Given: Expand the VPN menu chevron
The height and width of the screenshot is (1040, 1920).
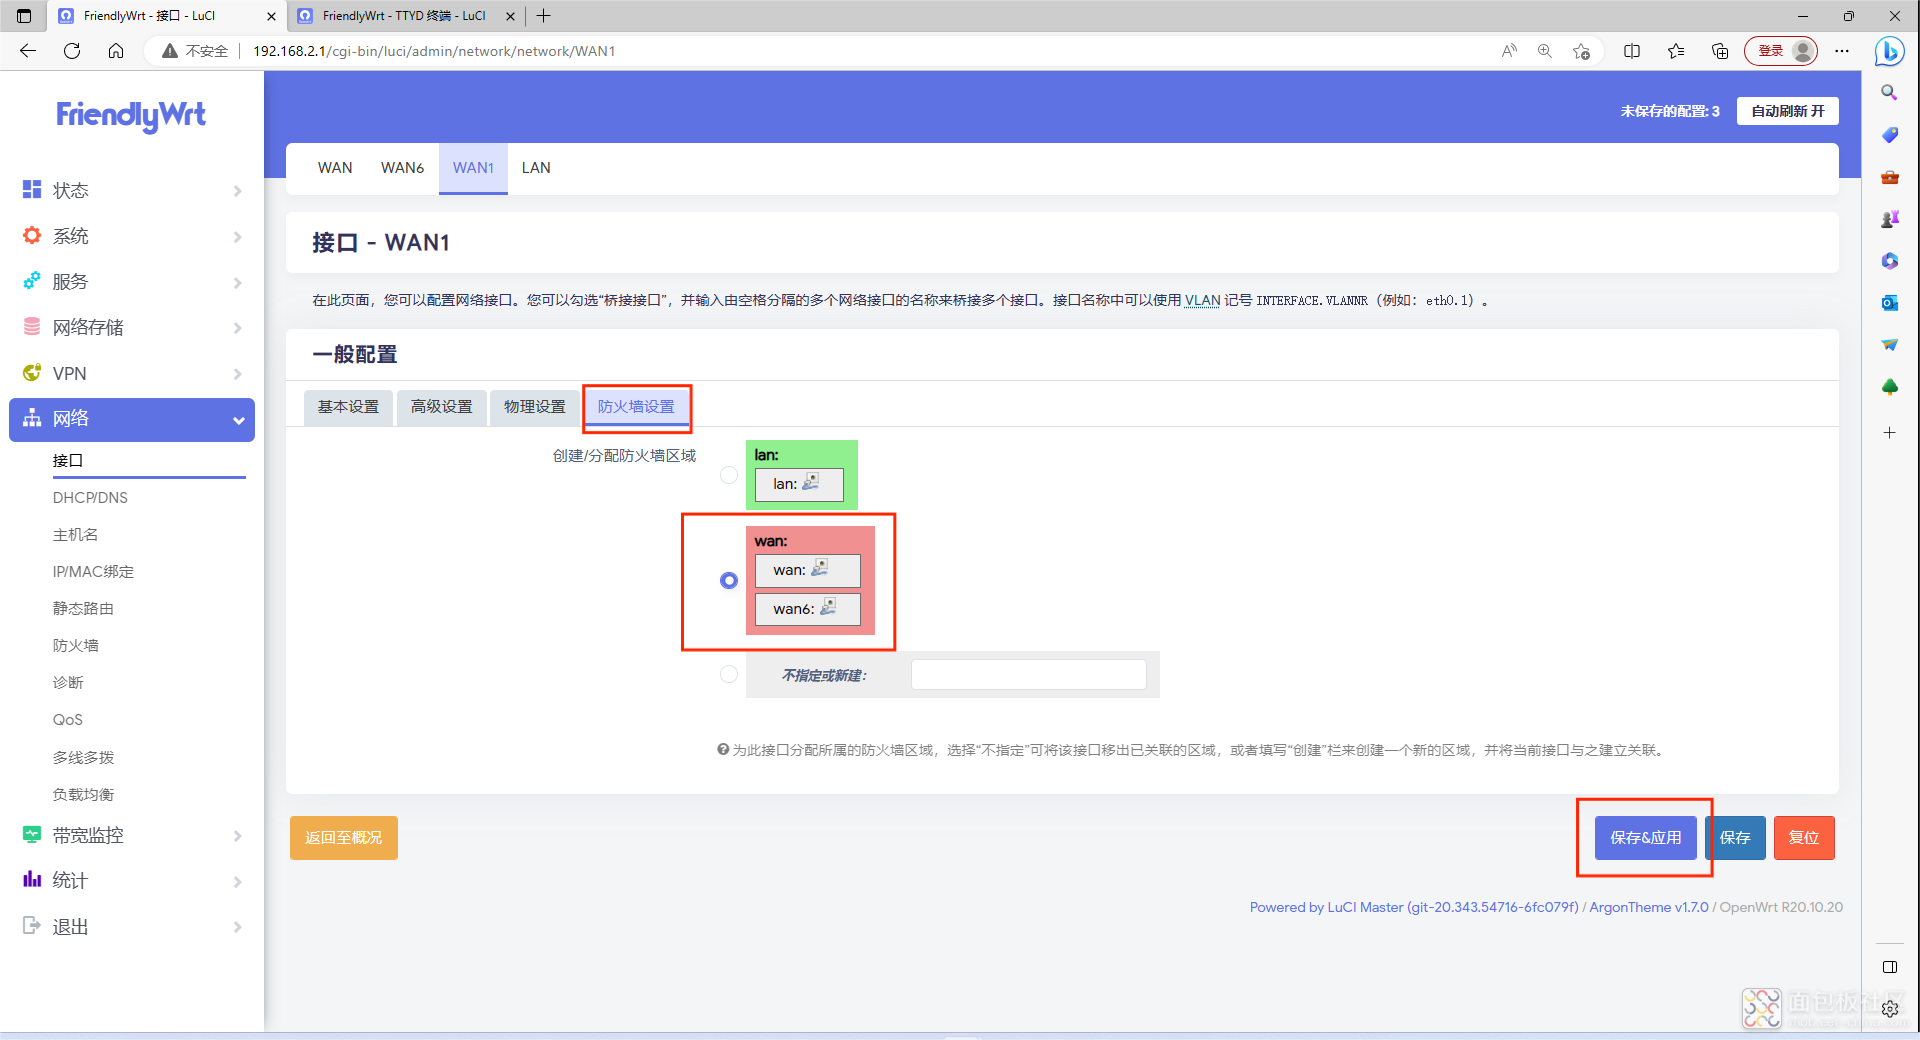Looking at the screenshot, I should pyautogui.click(x=237, y=374).
